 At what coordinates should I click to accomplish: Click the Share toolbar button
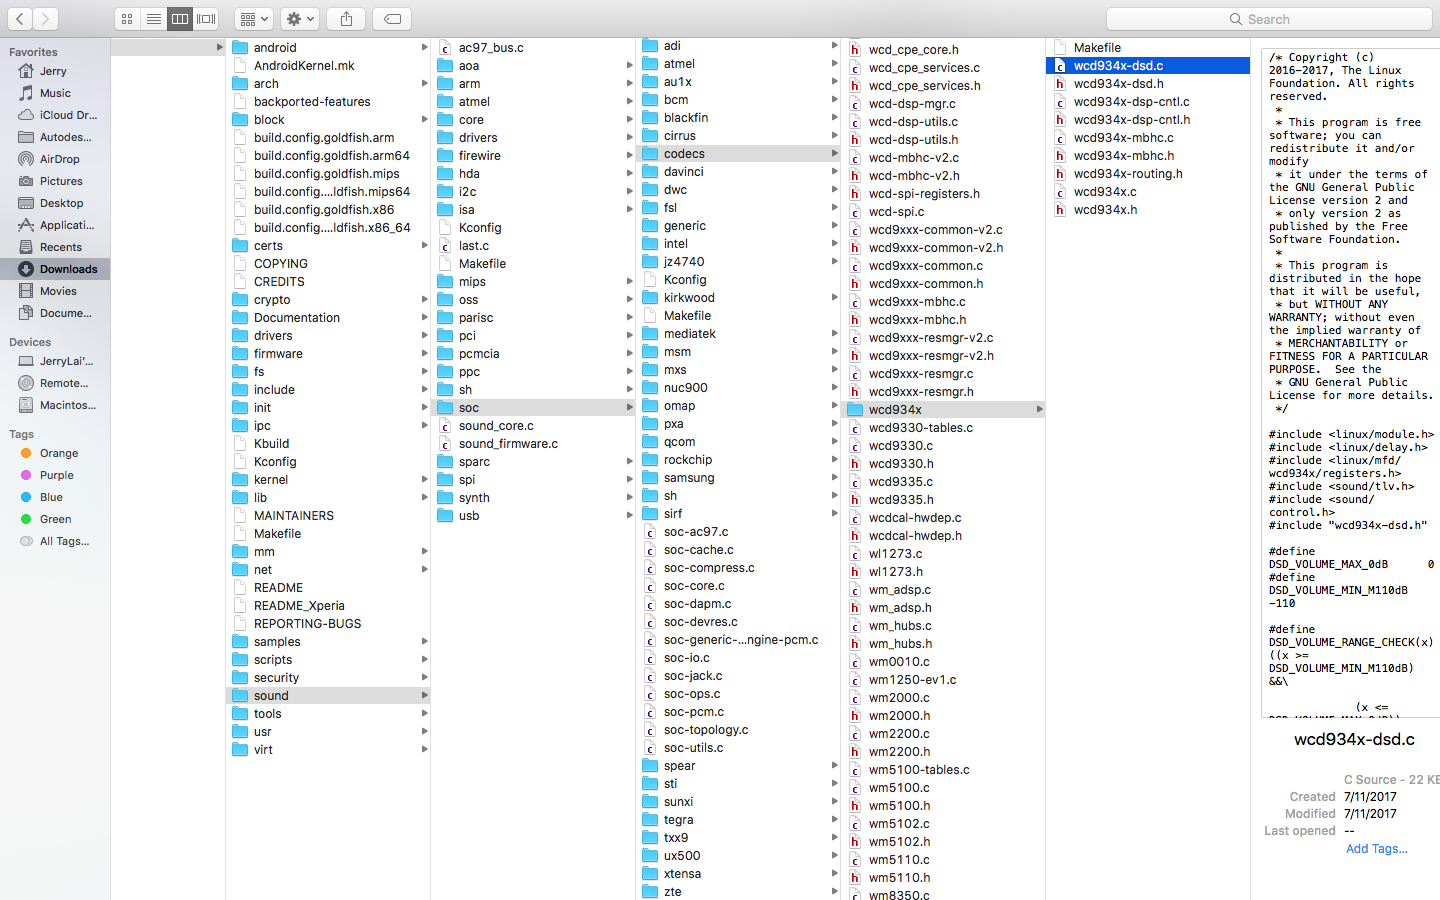point(346,19)
